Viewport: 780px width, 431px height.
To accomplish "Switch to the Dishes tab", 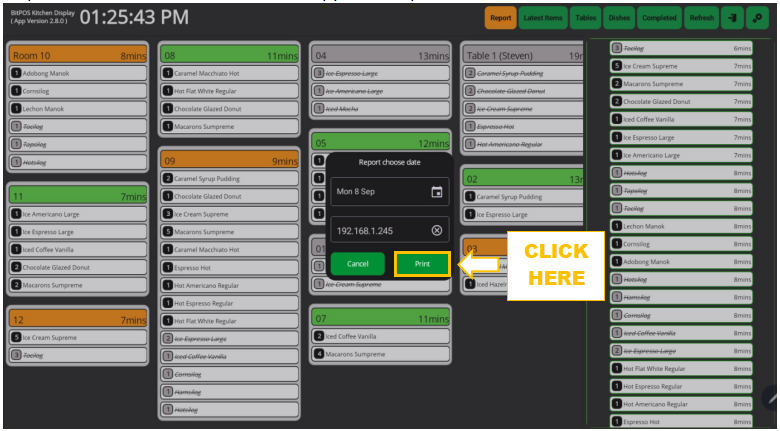I will coord(619,17).
